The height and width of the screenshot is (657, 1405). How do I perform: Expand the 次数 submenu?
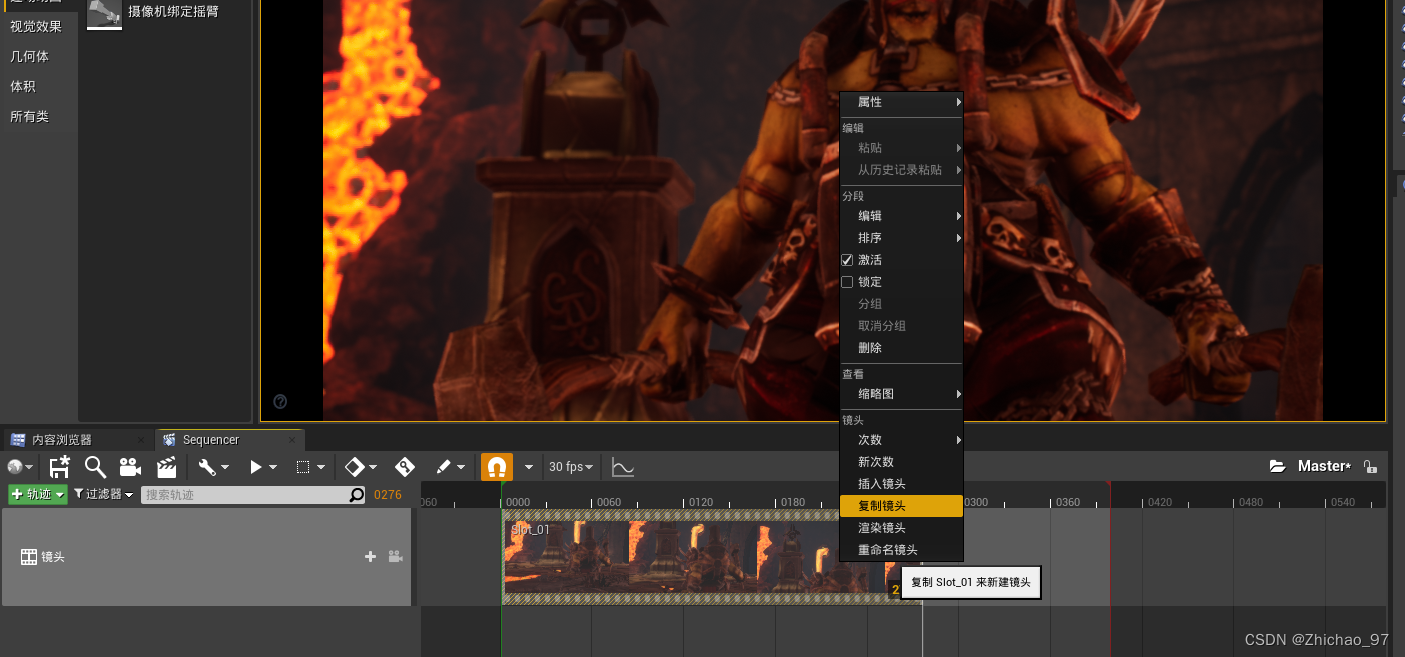[901, 440]
